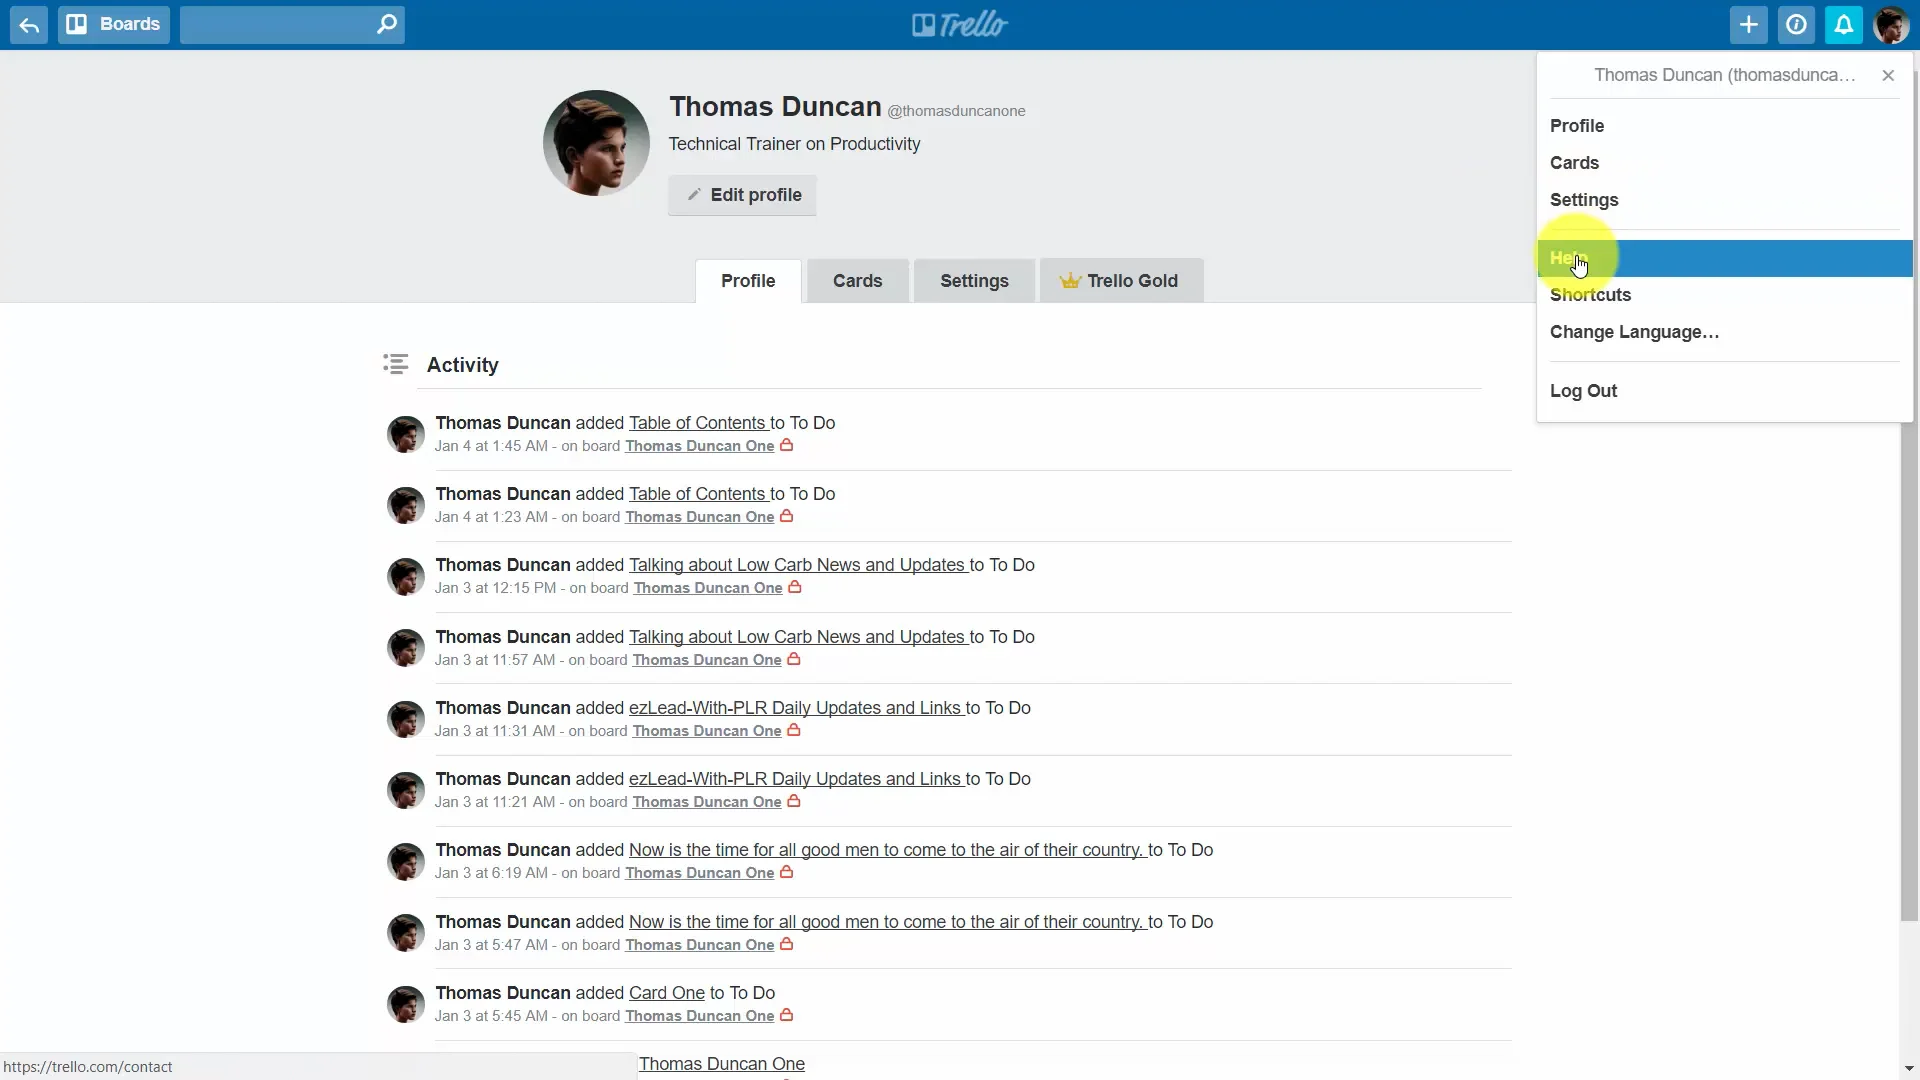This screenshot has height=1080, width=1920.
Task: Close the account popup menu
Action: (x=1888, y=75)
